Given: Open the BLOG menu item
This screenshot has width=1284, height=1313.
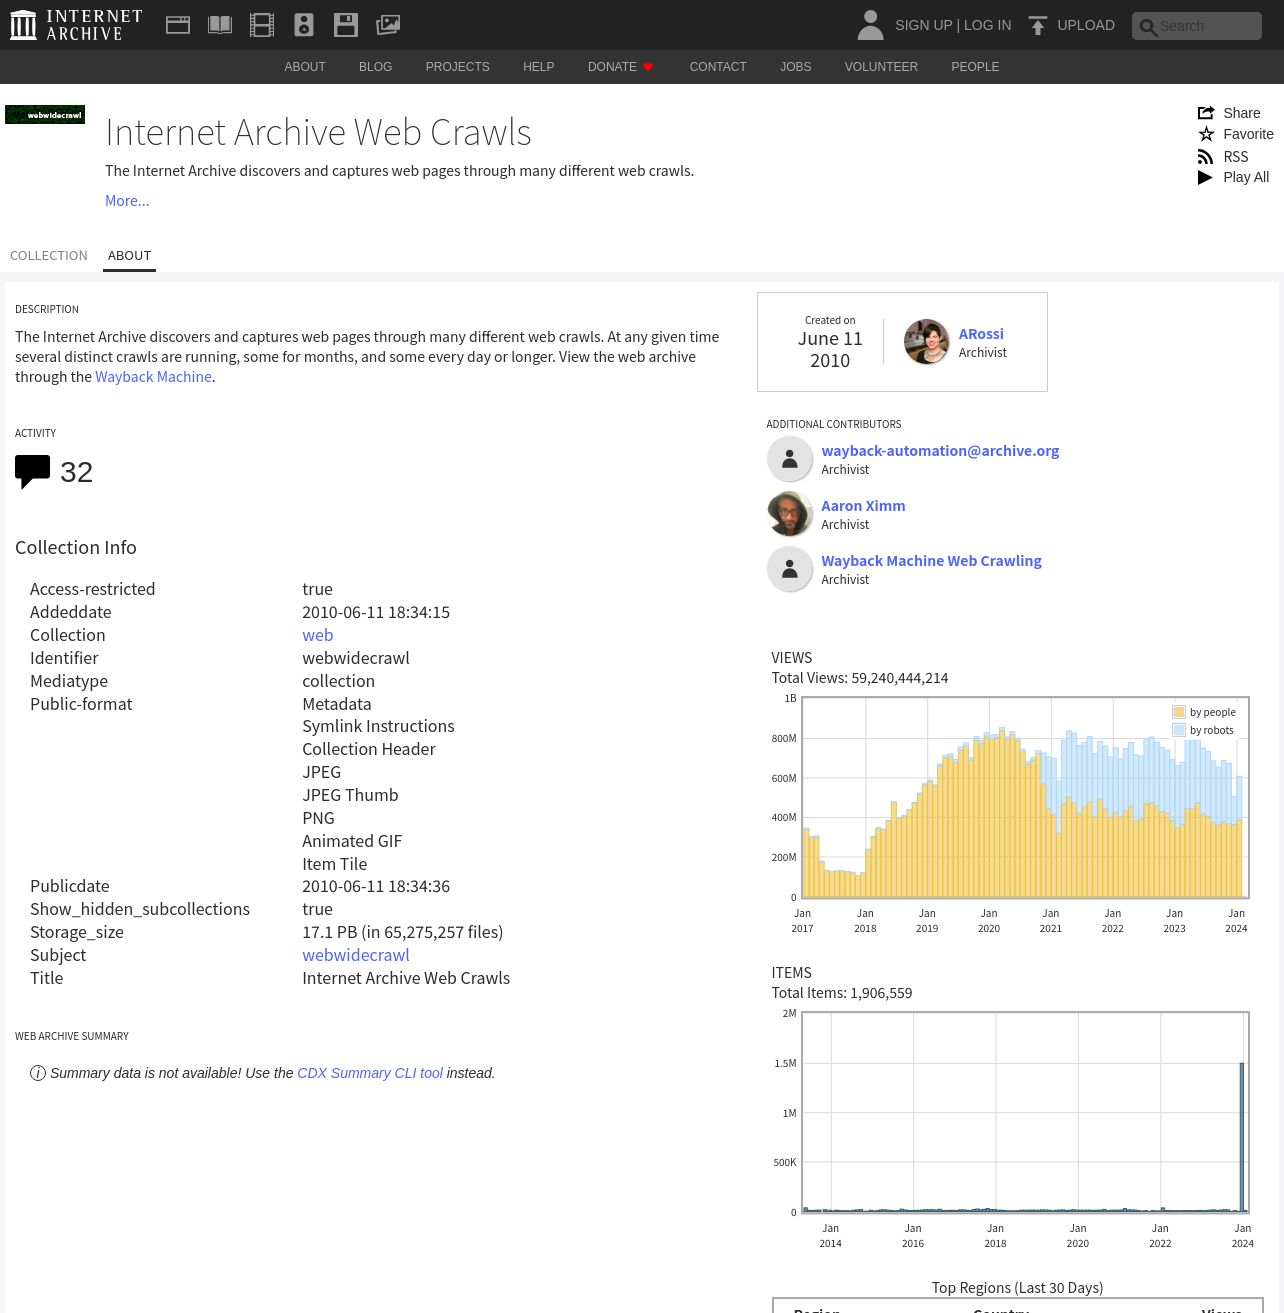Looking at the screenshot, I should (376, 67).
